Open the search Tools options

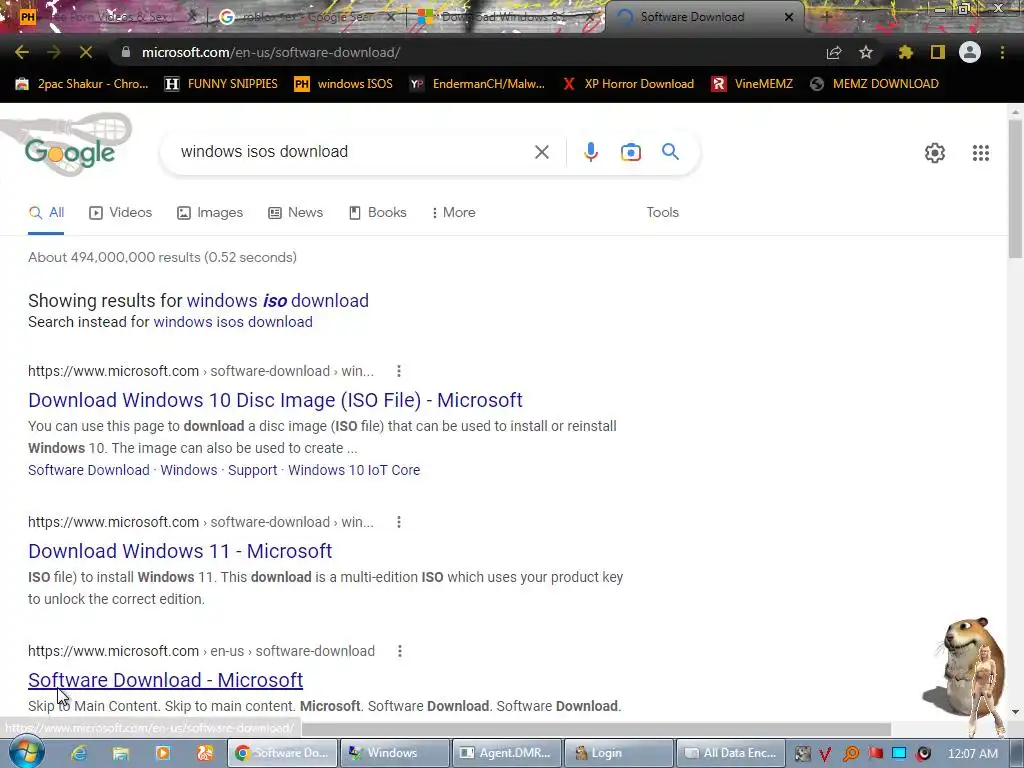pos(662,212)
